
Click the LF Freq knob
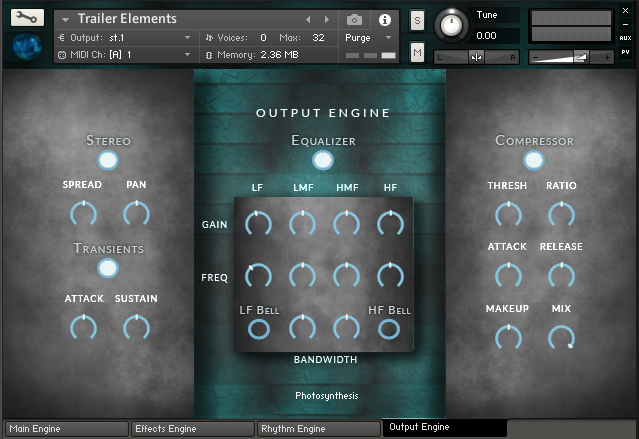click(258, 276)
